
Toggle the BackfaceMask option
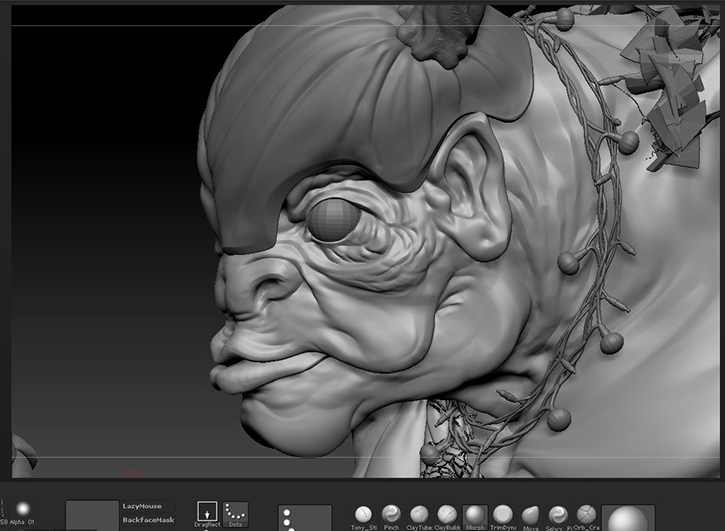click(x=148, y=520)
